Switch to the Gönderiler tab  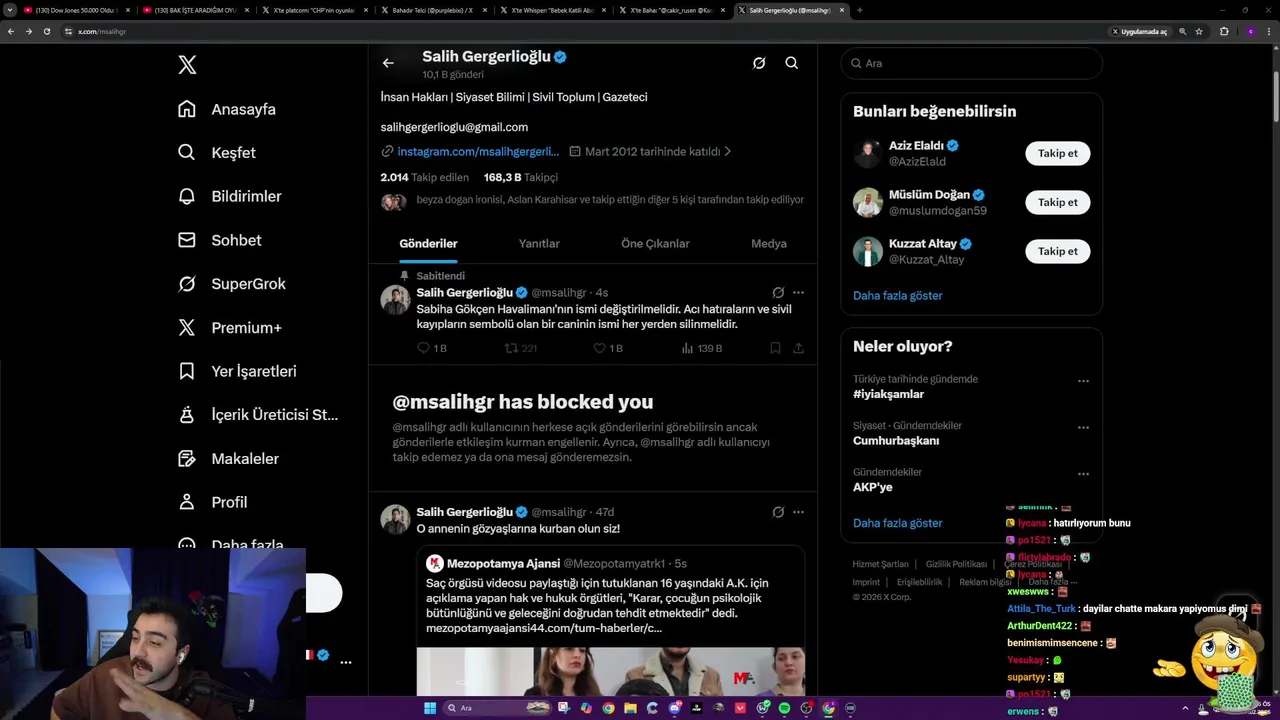coord(428,243)
